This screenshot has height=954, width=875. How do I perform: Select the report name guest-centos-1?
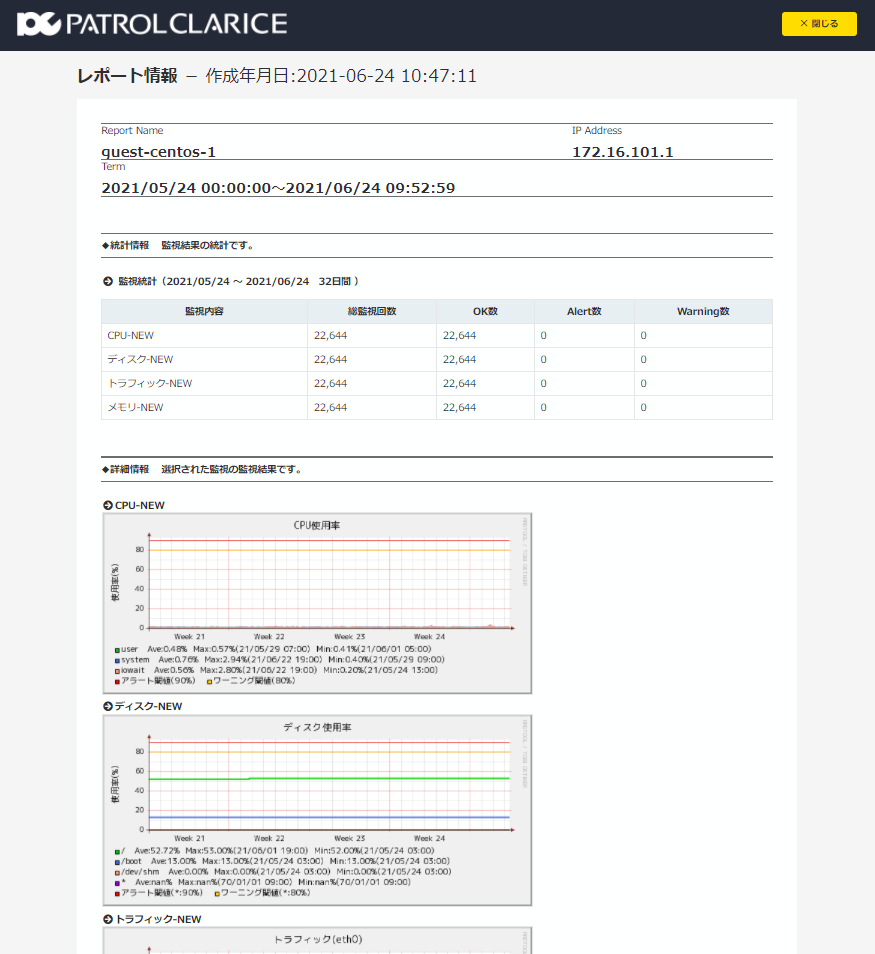[158, 151]
